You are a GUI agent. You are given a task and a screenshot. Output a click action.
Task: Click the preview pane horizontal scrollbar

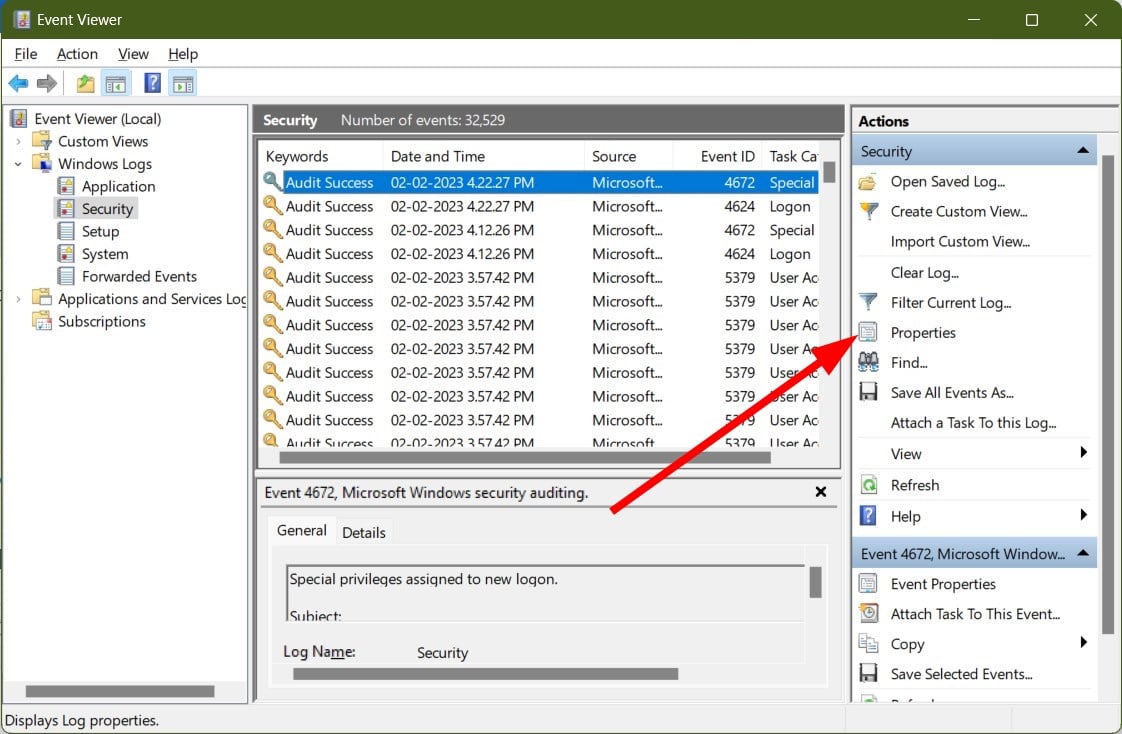[x=486, y=674]
